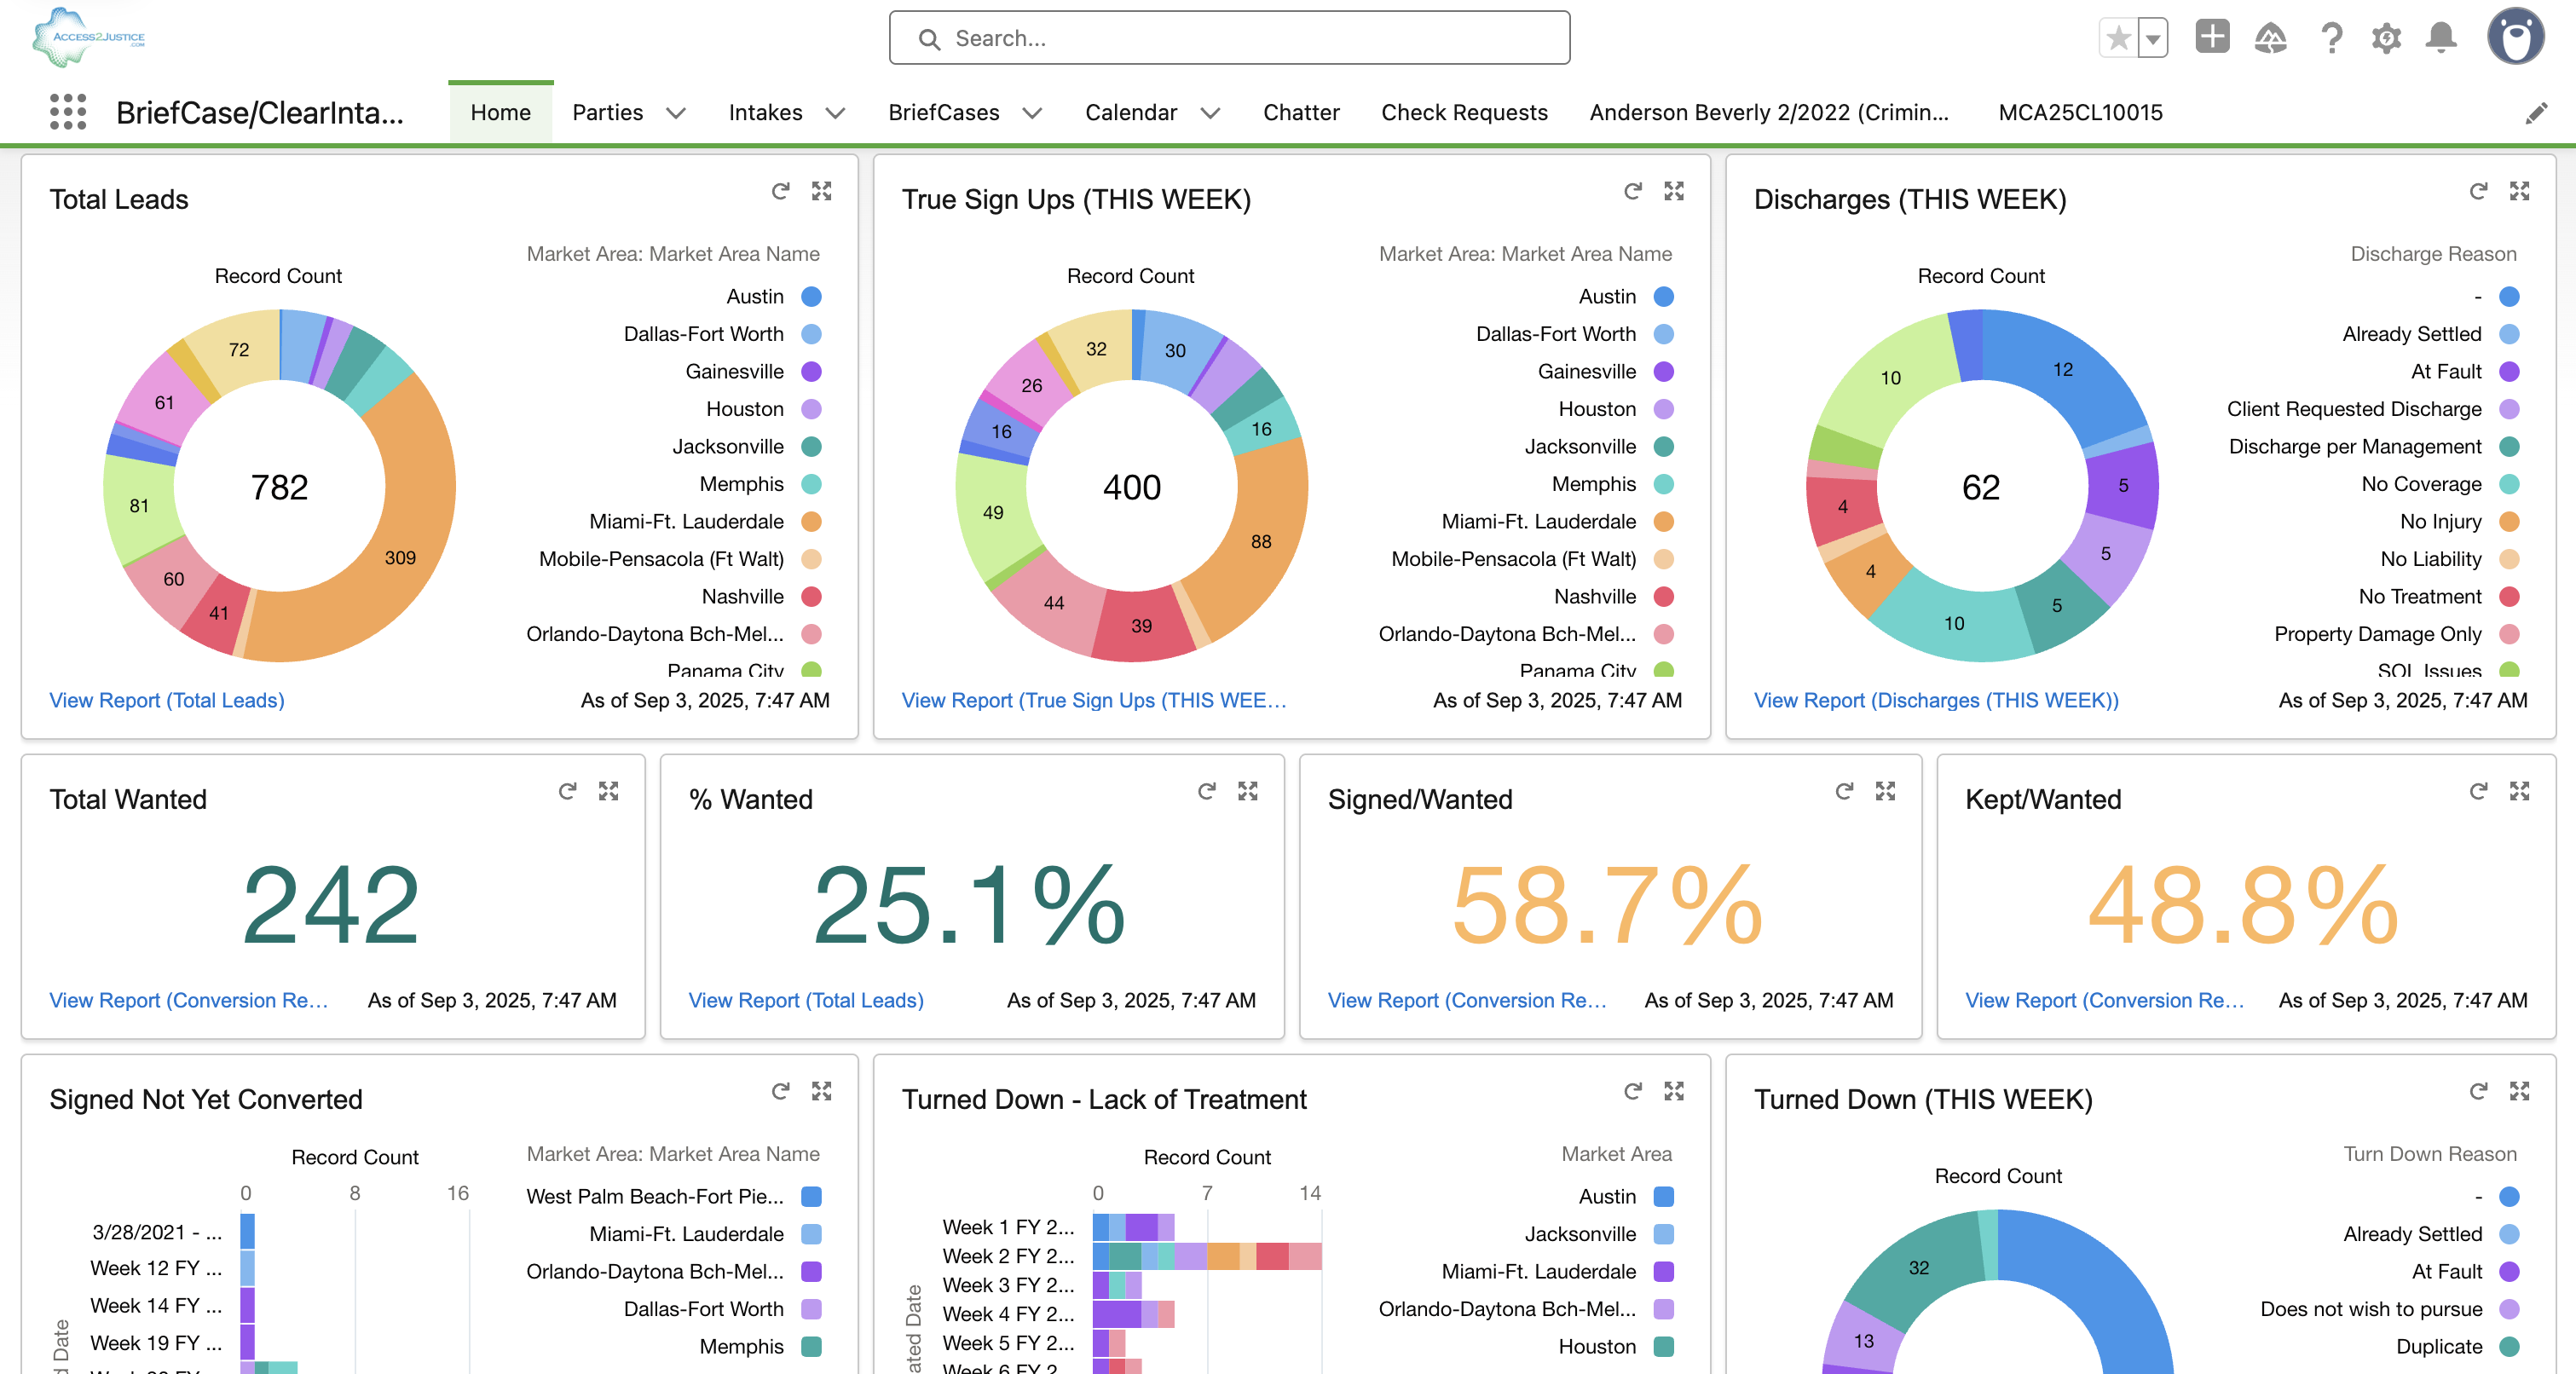This screenshot has width=2576, height=1374.
Task: Expand the BriefCases tab dropdown chevron
Action: tap(1032, 113)
